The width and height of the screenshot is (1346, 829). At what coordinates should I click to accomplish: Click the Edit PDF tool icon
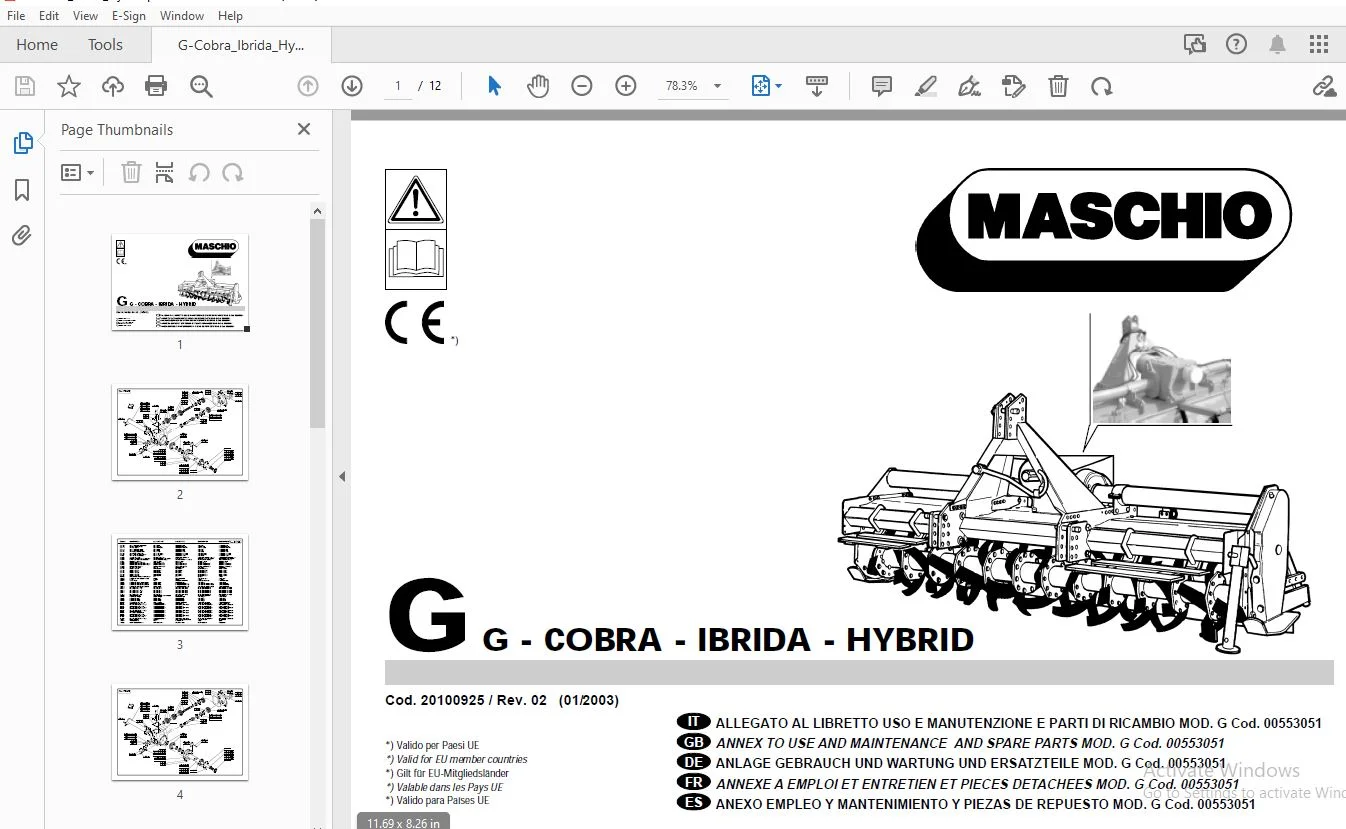coord(1013,87)
